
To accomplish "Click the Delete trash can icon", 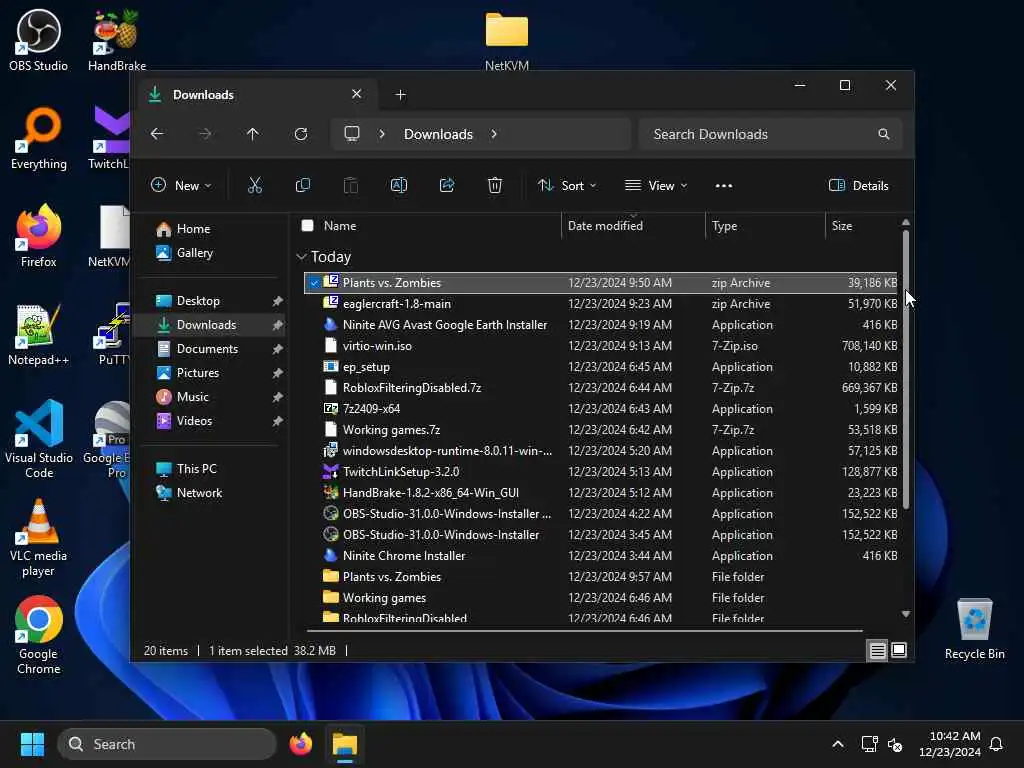I will point(495,185).
